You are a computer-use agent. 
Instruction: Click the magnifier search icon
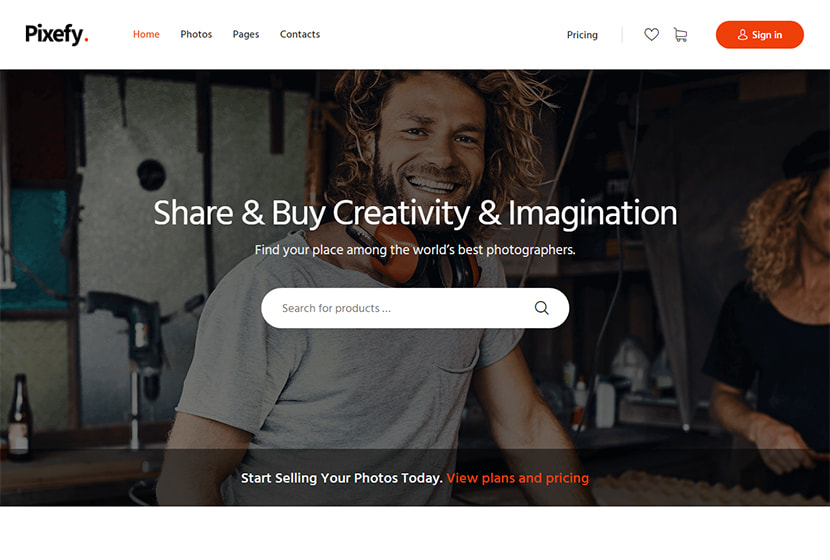pyautogui.click(x=541, y=308)
